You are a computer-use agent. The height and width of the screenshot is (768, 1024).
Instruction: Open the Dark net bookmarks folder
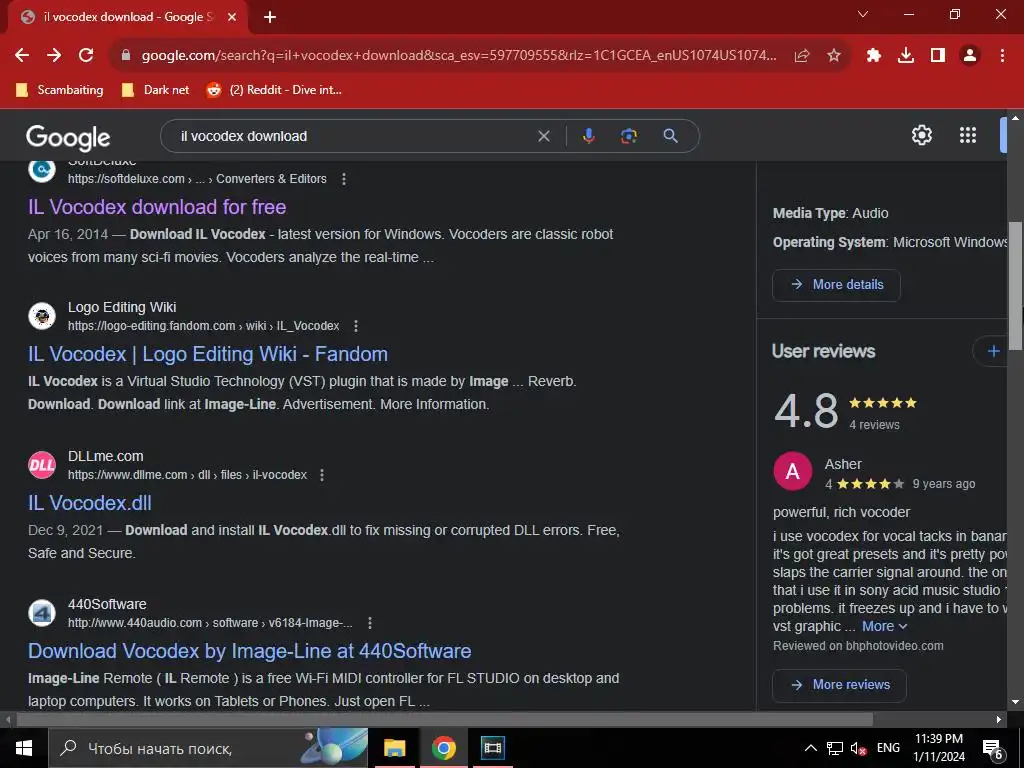click(156, 90)
